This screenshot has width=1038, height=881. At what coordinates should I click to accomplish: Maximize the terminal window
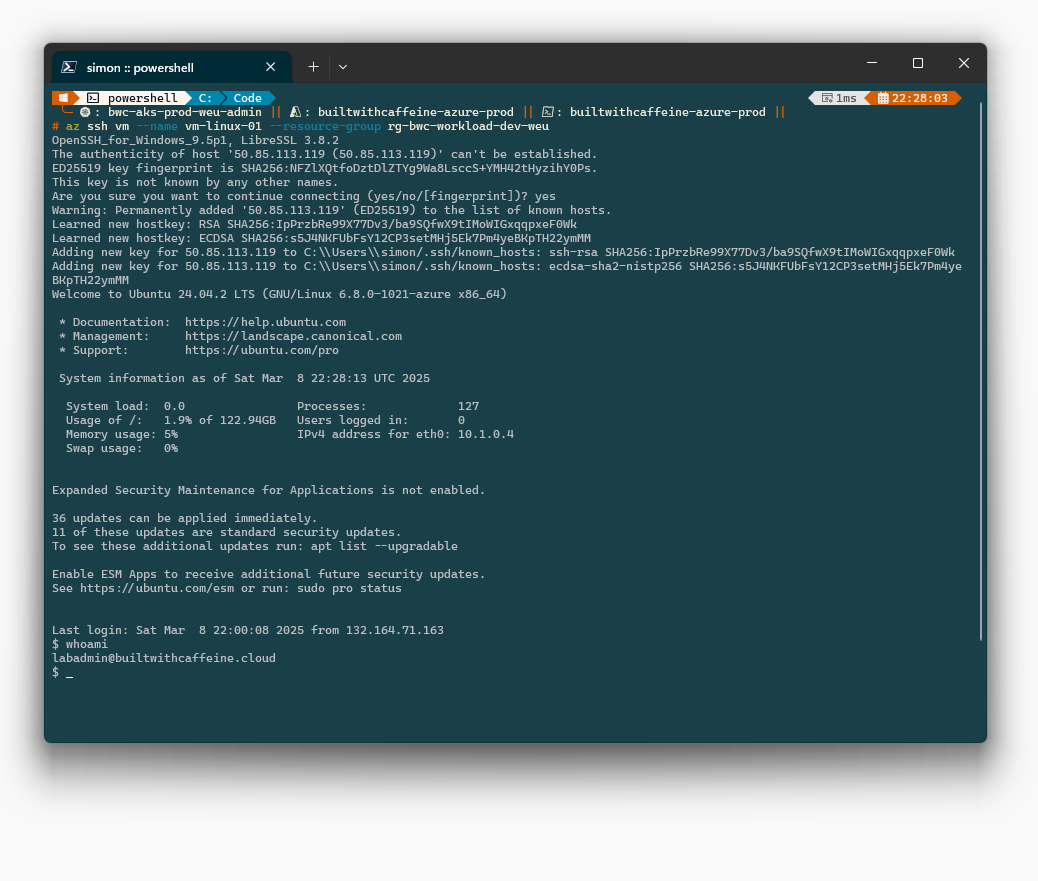(x=918, y=63)
